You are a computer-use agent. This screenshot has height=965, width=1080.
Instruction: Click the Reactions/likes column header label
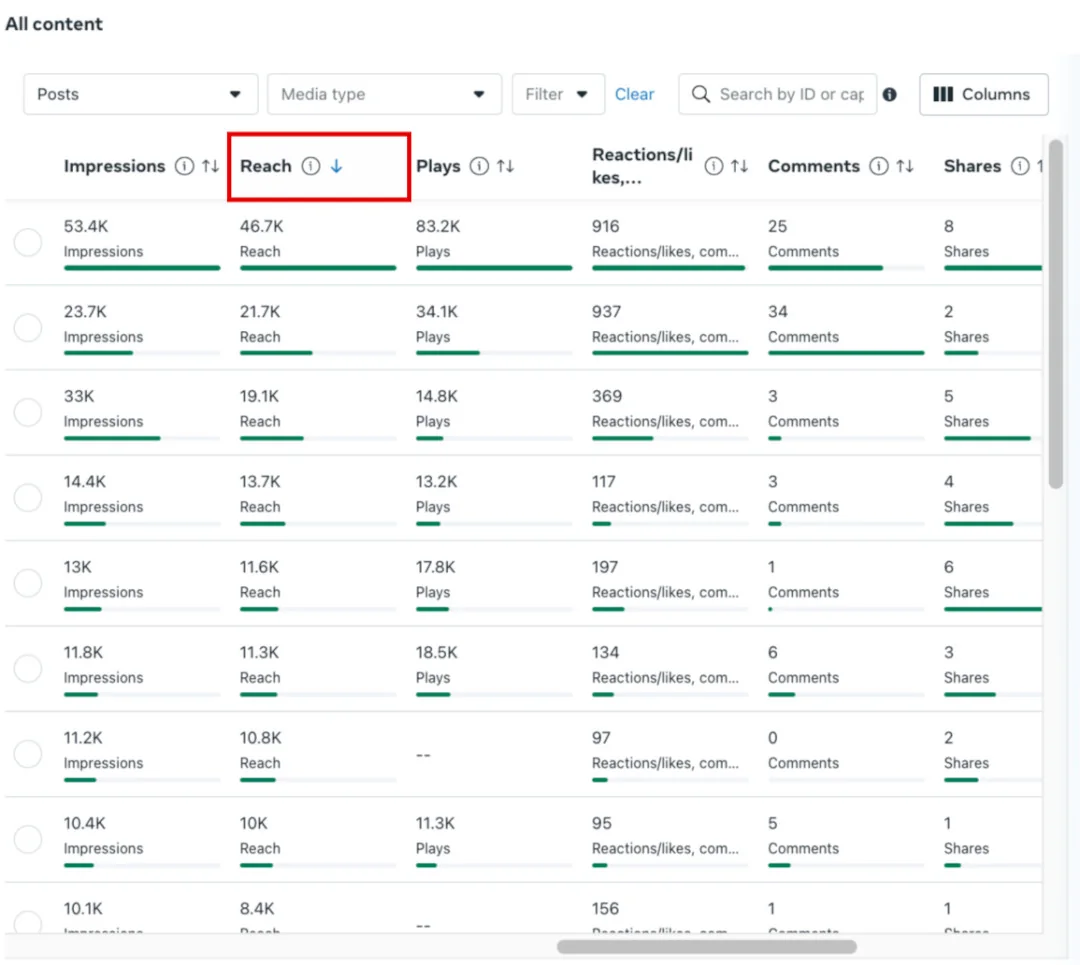(642, 166)
